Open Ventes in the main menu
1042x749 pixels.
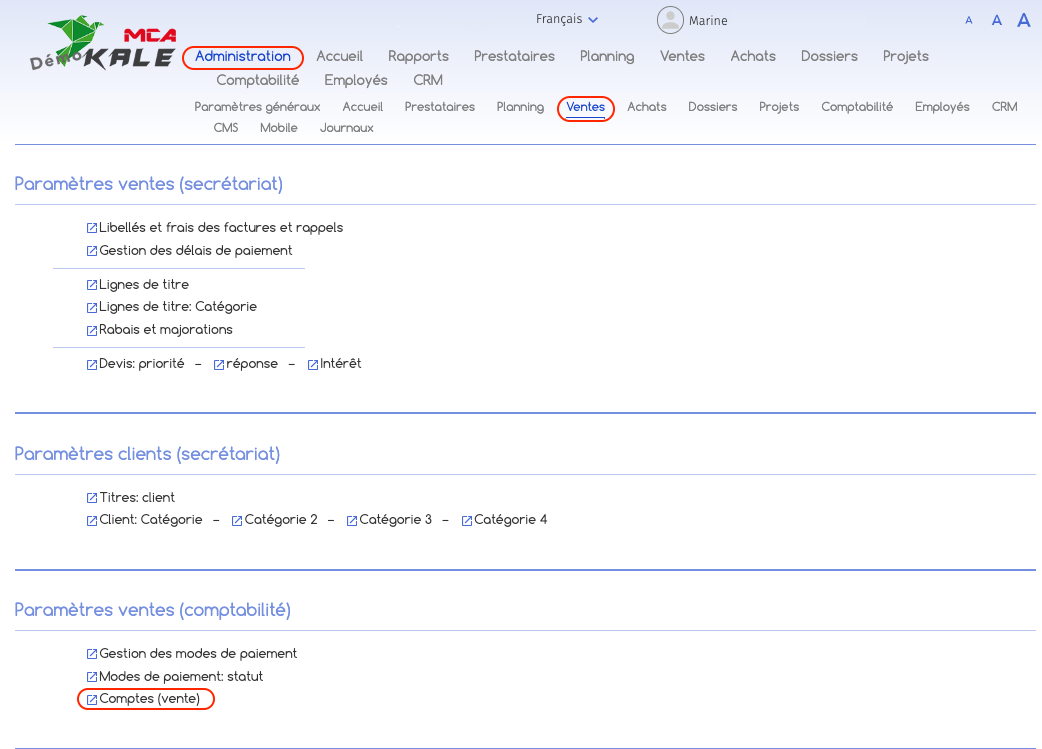(x=682, y=56)
